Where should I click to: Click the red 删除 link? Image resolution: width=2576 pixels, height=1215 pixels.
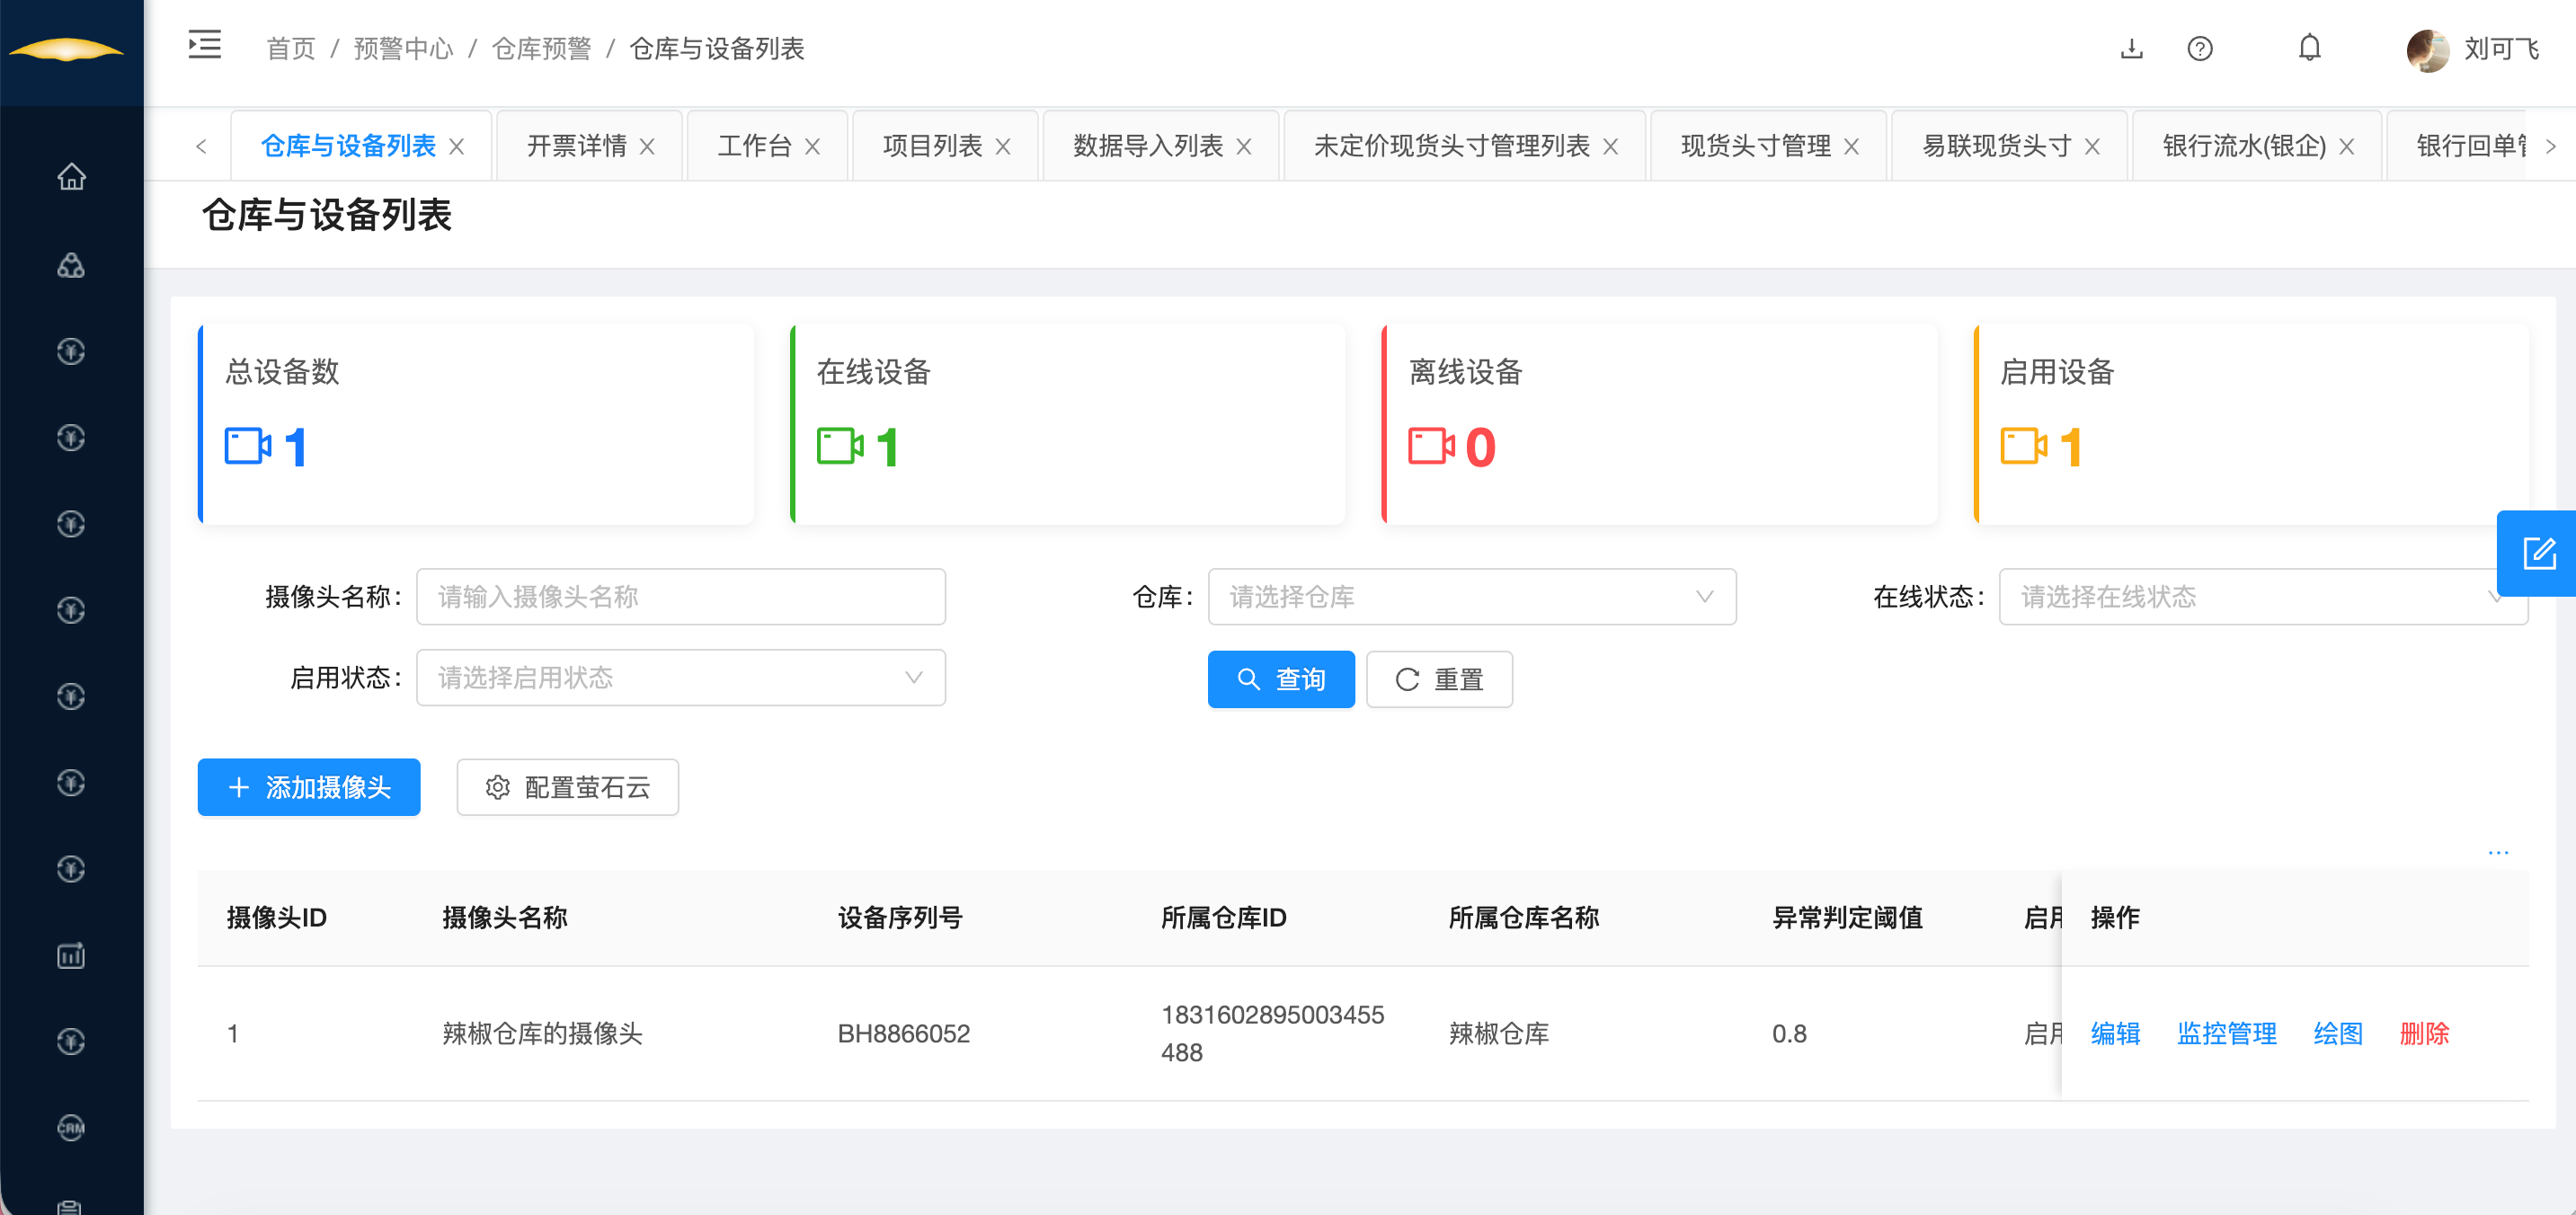(2424, 1033)
